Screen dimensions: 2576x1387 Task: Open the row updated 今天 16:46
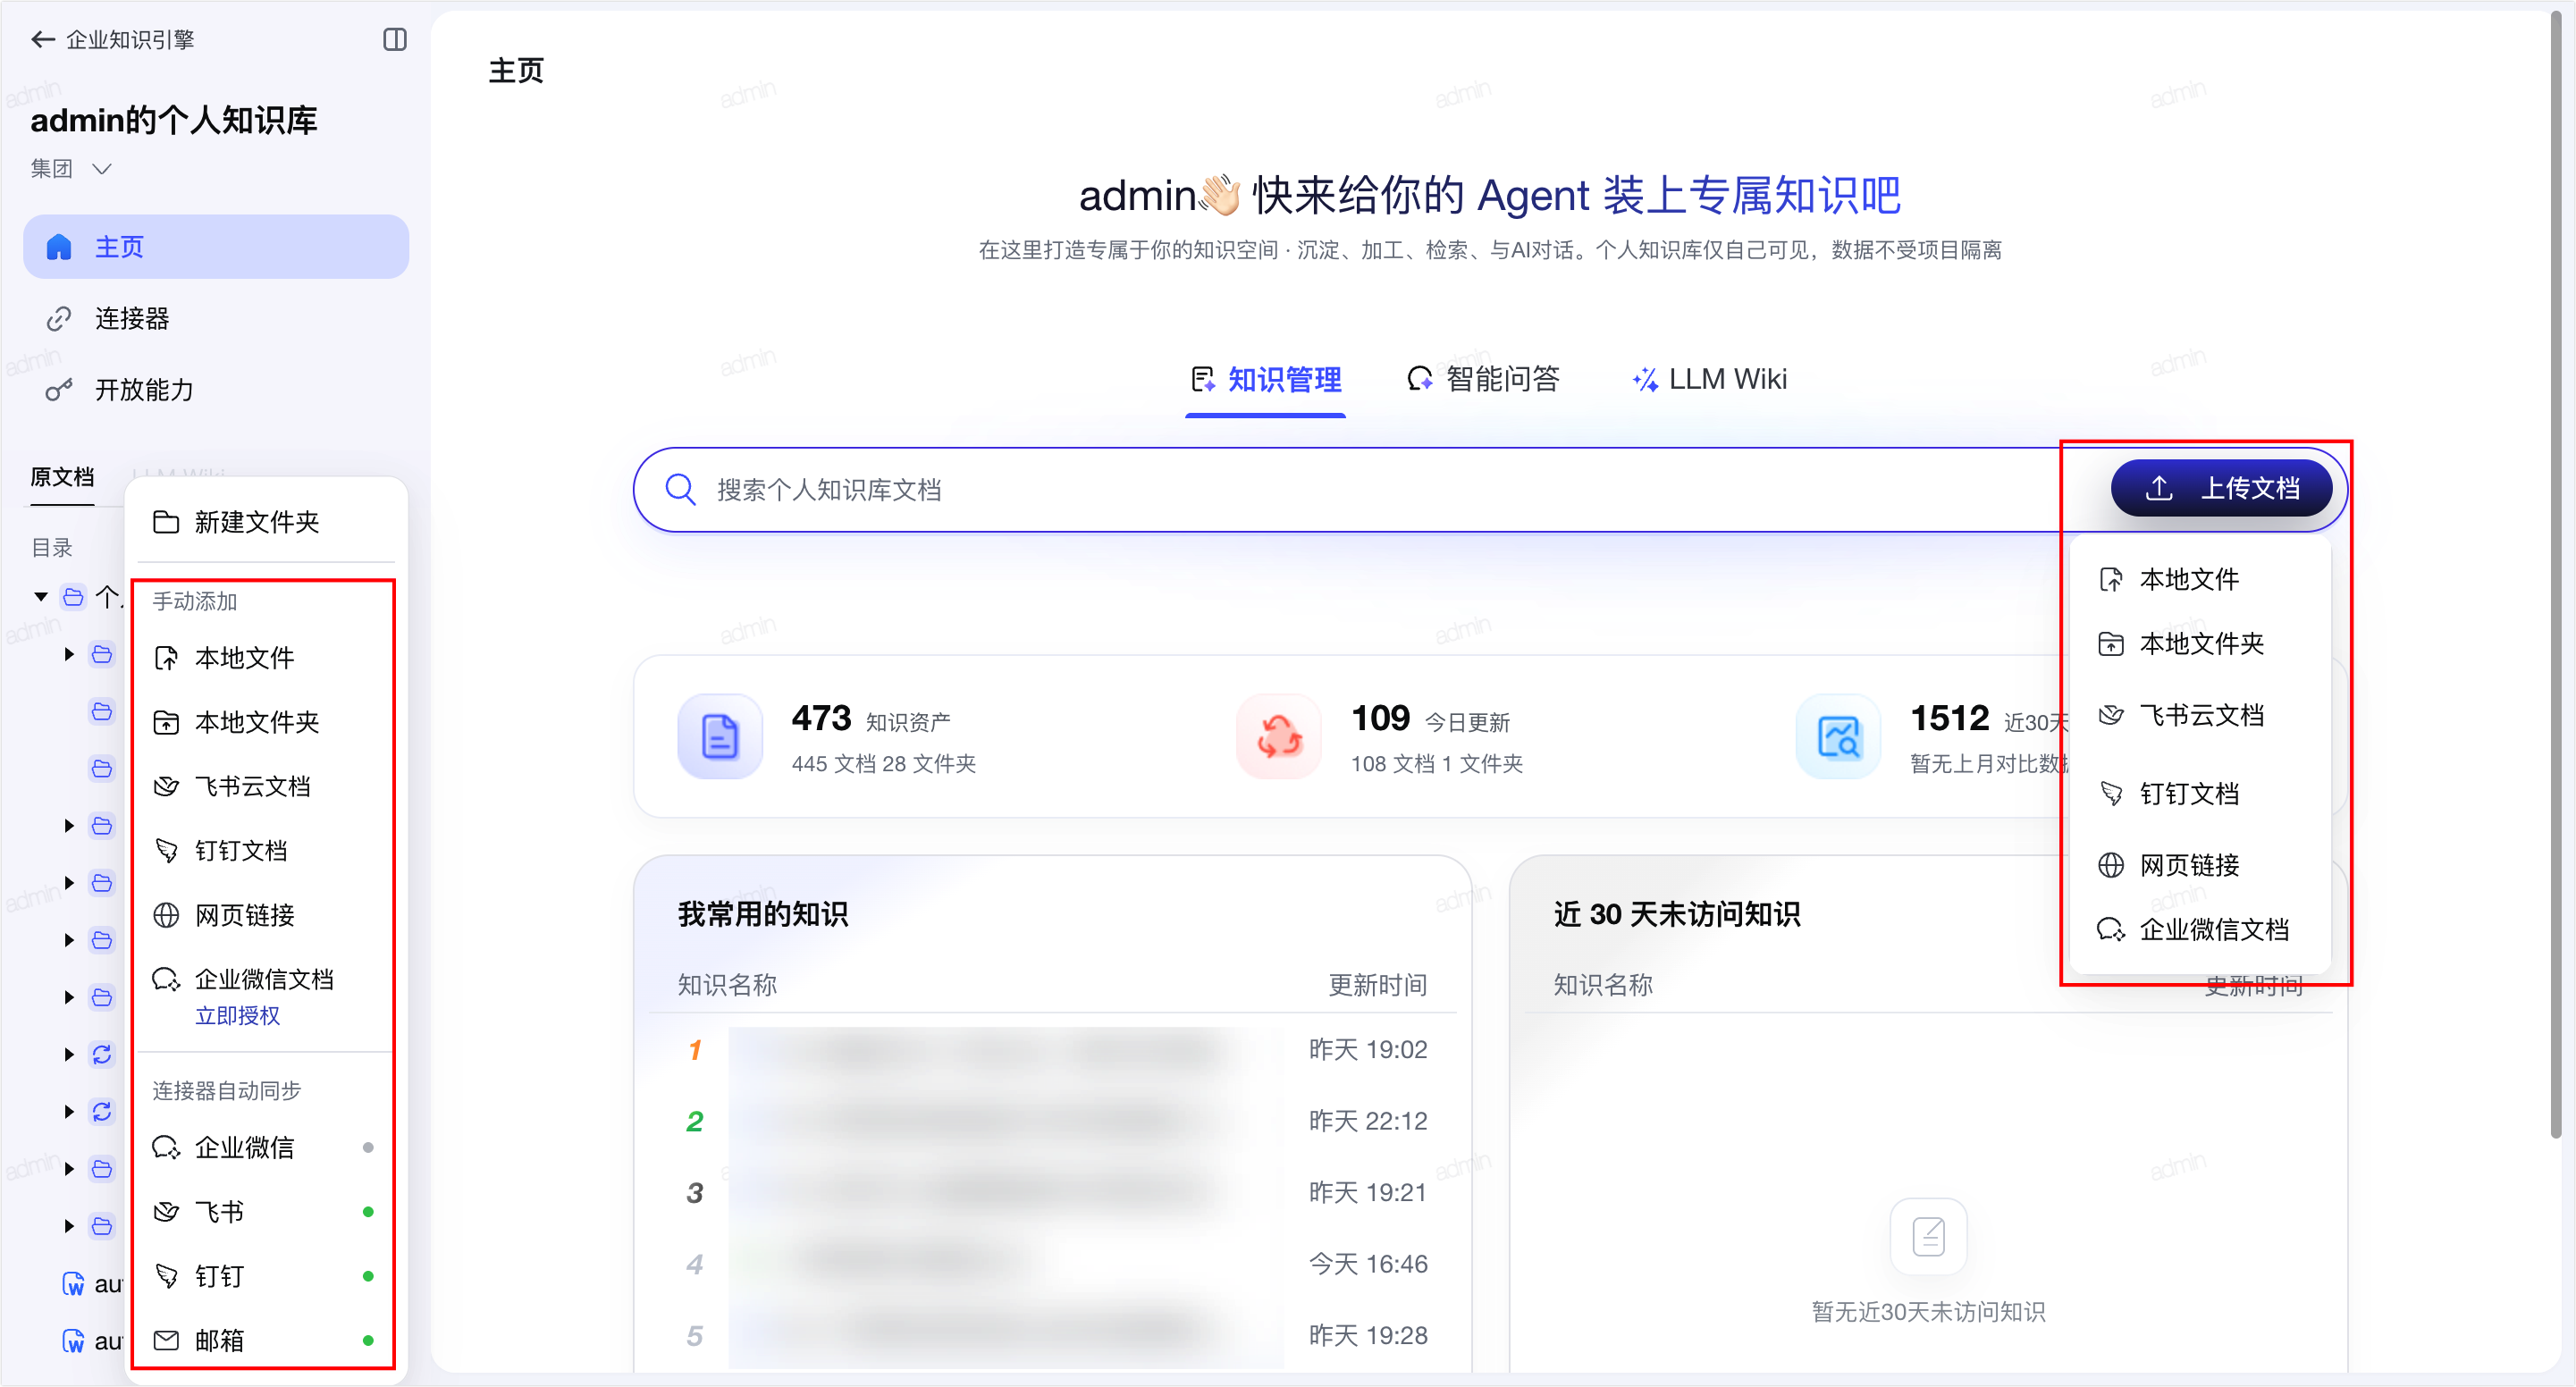[x=1053, y=1265]
